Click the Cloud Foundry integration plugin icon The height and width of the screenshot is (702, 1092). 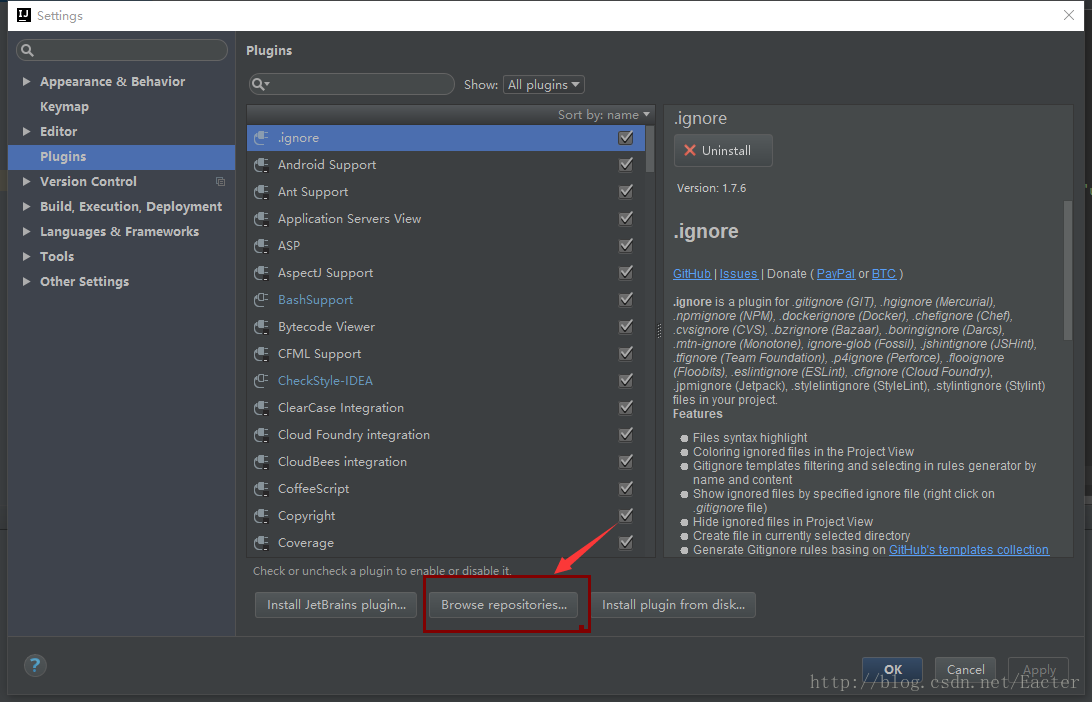261,435
